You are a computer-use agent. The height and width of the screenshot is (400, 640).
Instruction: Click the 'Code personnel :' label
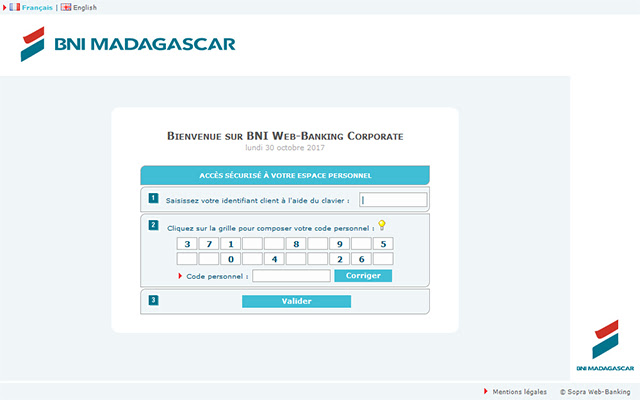click(x=217, y=276)
